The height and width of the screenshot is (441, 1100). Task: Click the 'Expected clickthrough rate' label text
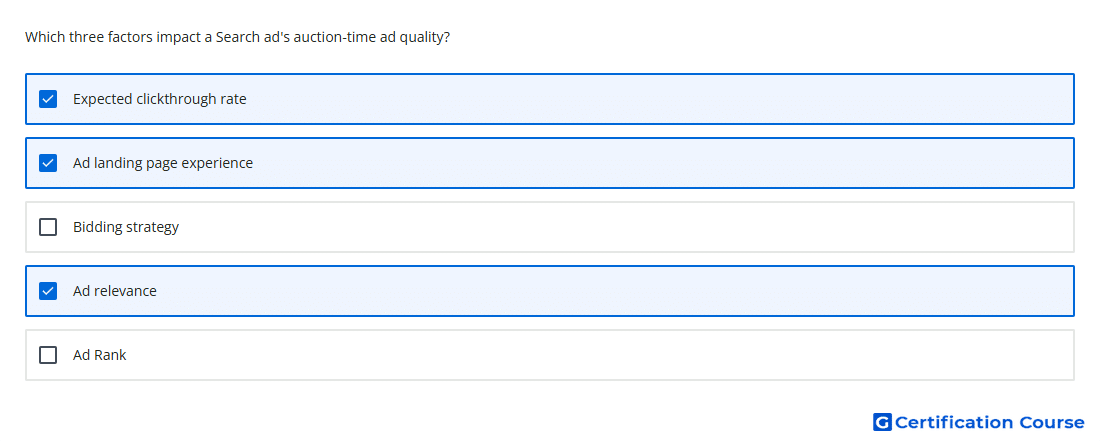(x=160, y=99)
